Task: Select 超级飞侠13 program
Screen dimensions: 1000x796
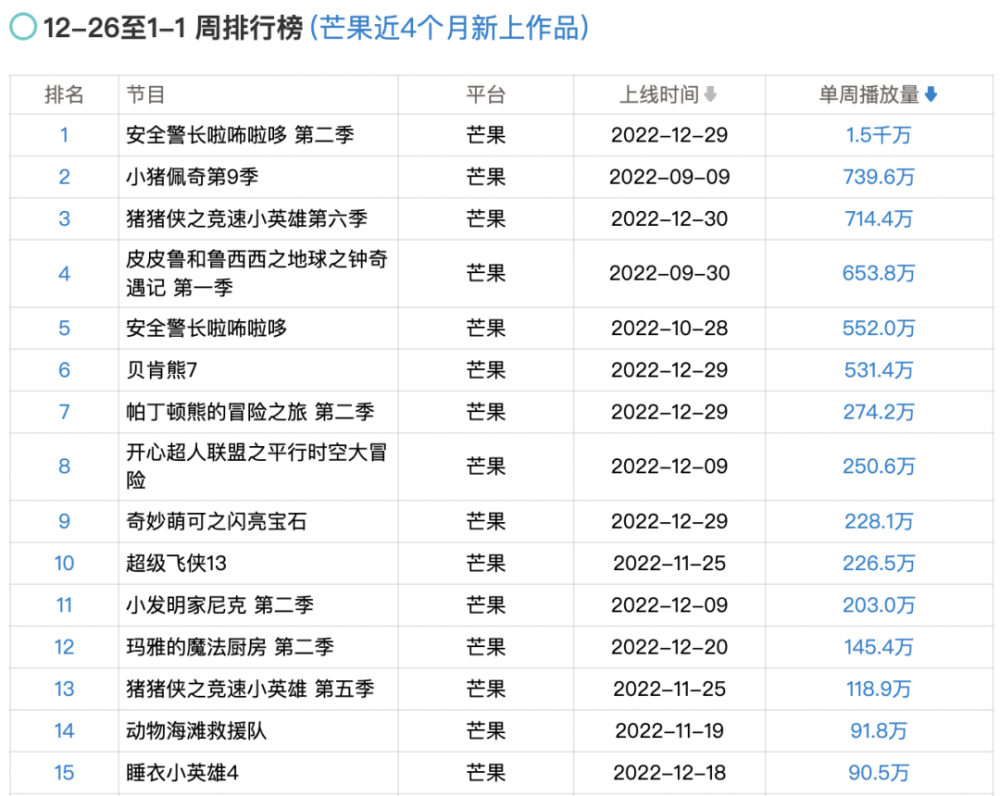Action: [x=176, y=563]
